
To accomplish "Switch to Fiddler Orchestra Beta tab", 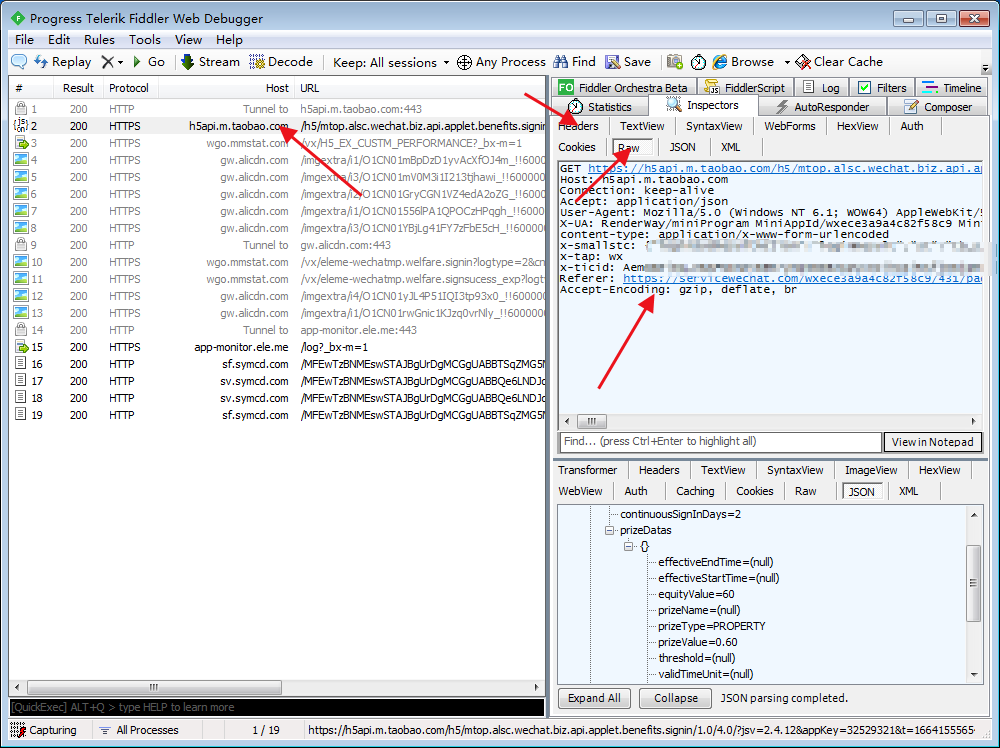I will [x=623, y=87].
